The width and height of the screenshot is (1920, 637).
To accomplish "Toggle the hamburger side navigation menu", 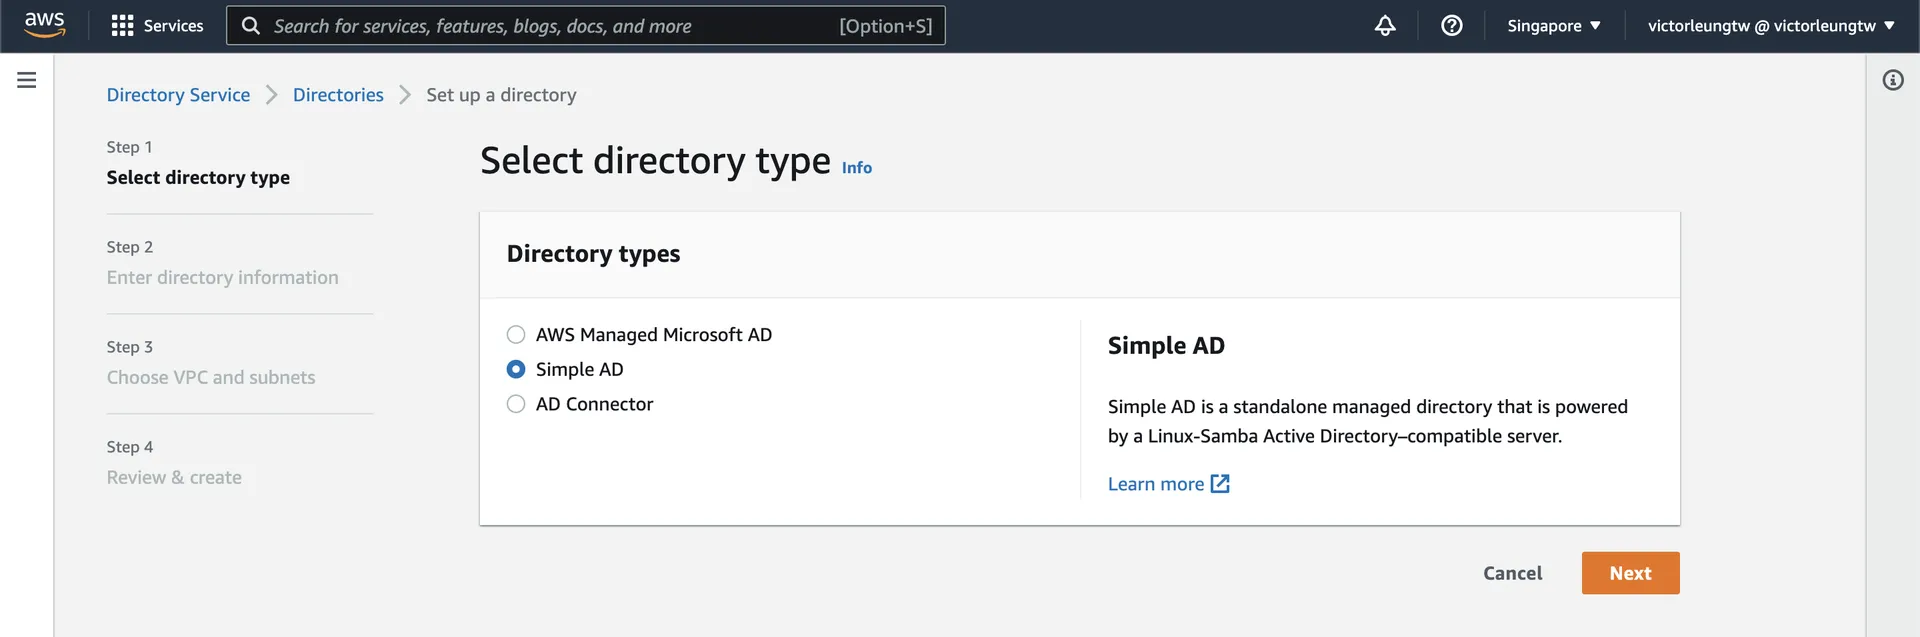I will pyautogui.click(x=27, y=80).
